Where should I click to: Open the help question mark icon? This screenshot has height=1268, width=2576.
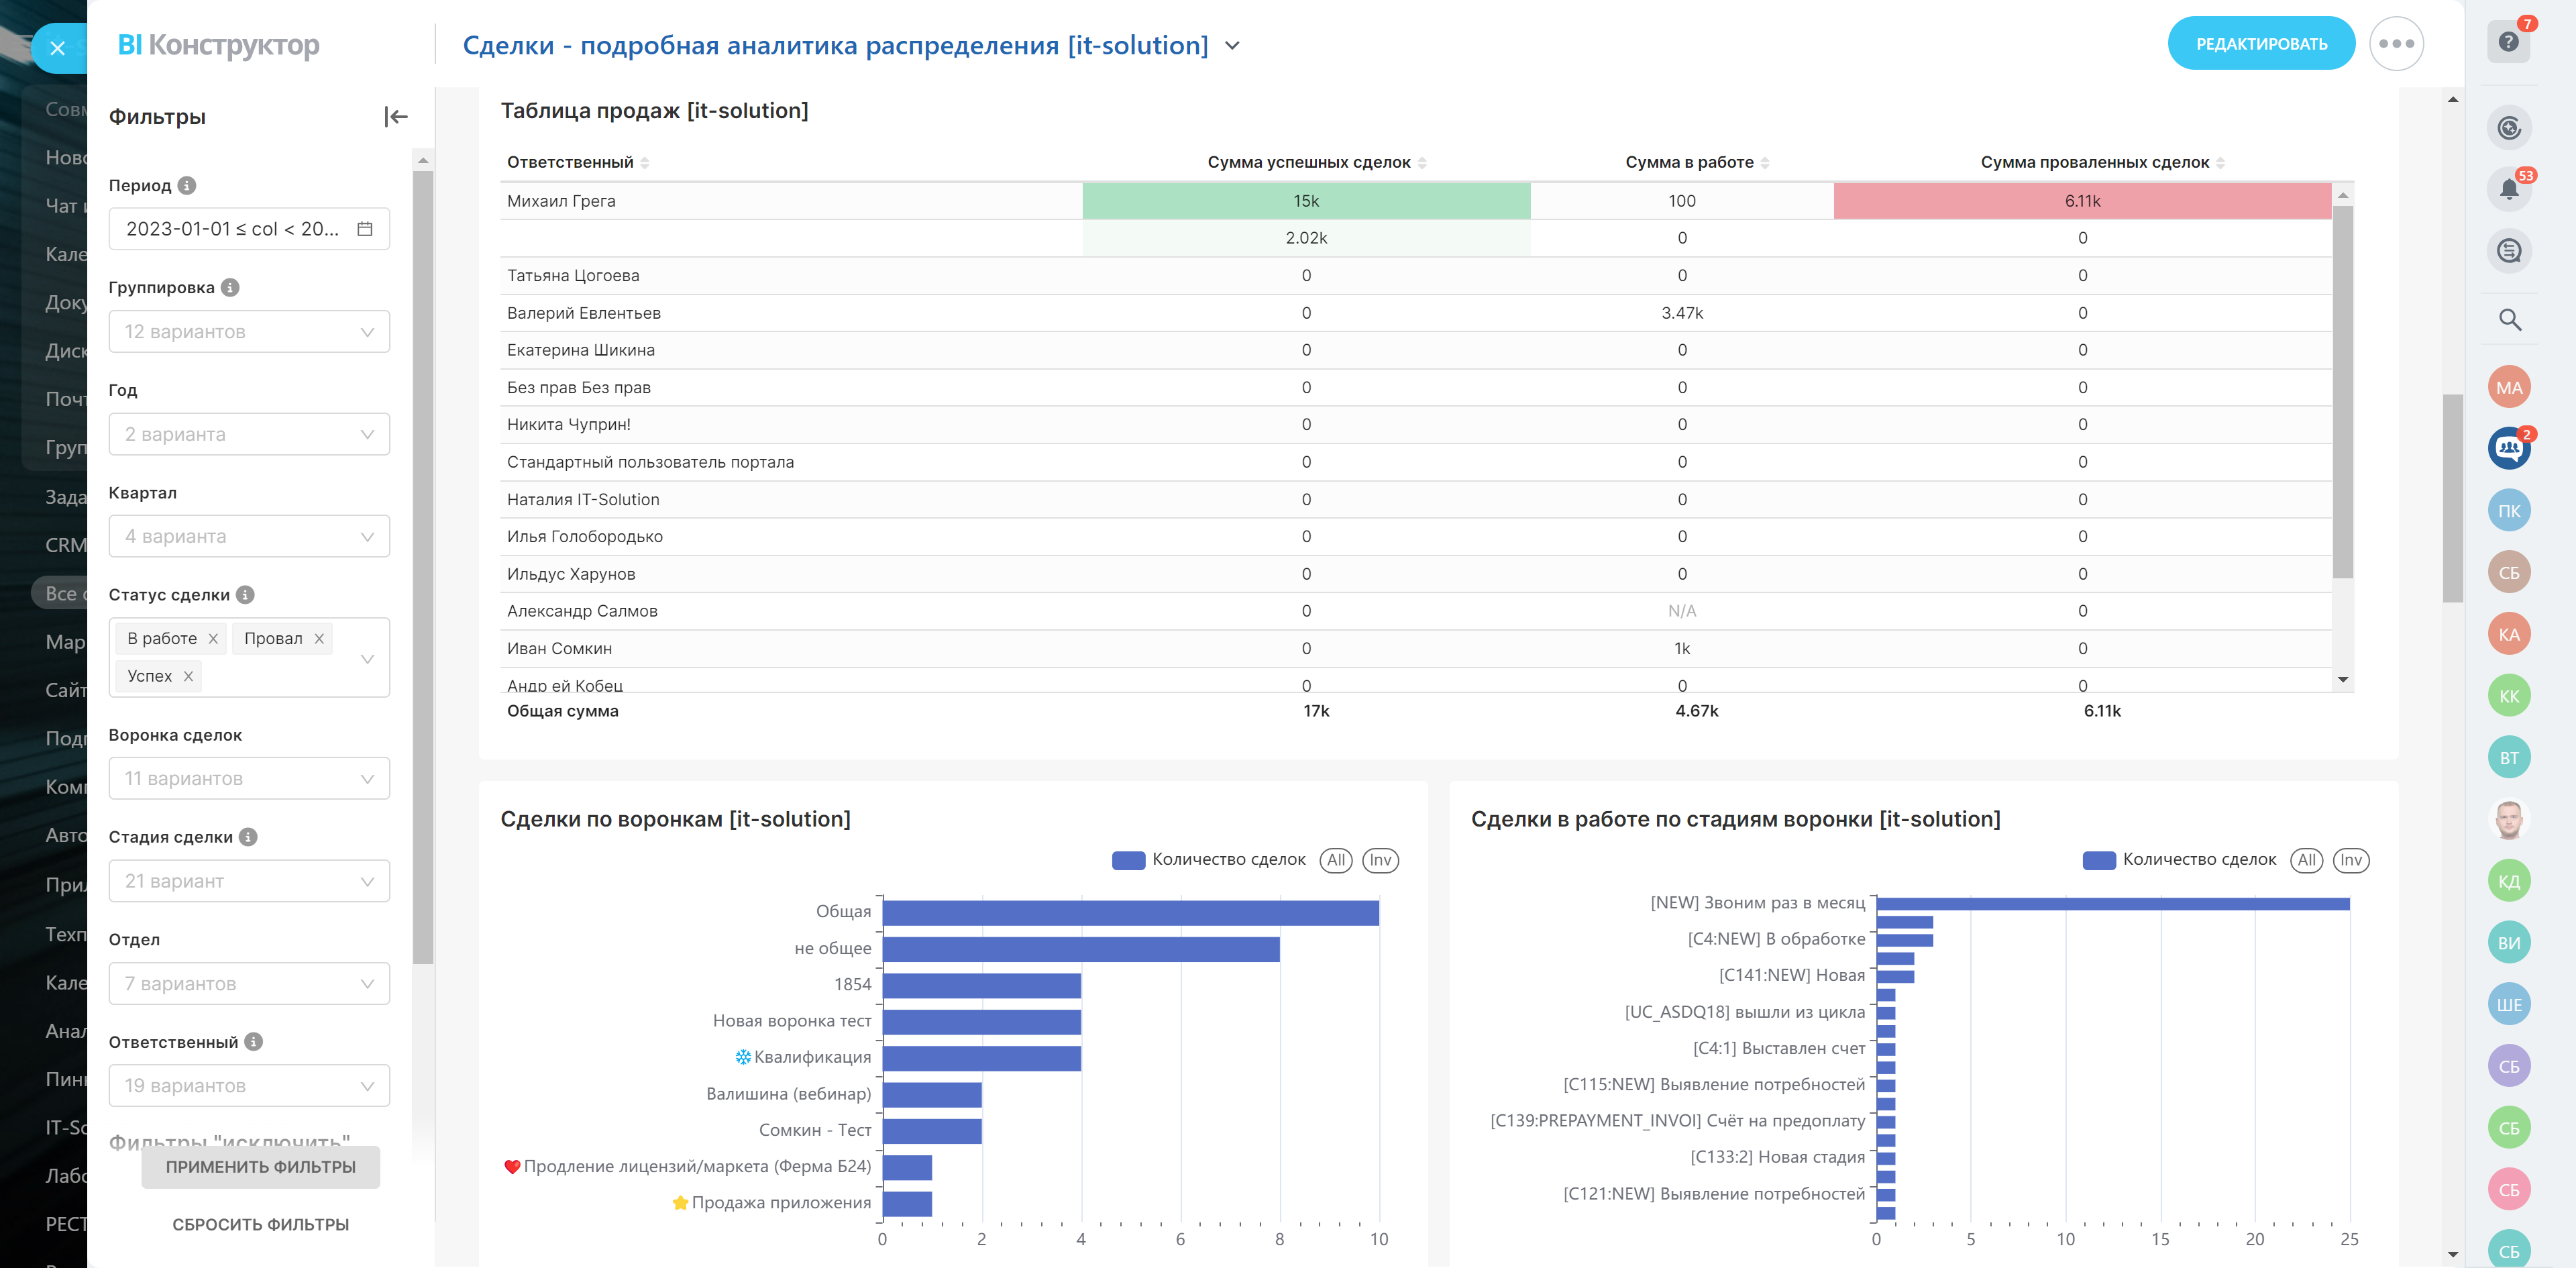[2507, 42]
